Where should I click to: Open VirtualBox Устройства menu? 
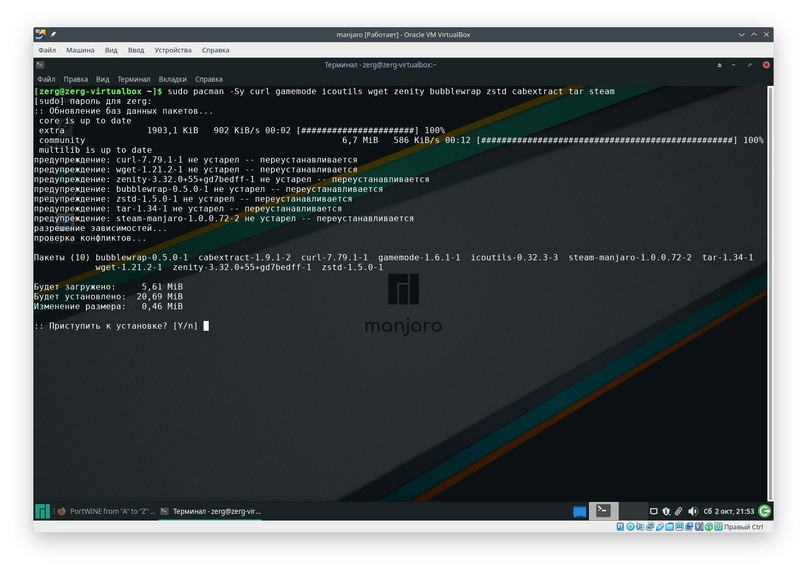pos(173,50)
